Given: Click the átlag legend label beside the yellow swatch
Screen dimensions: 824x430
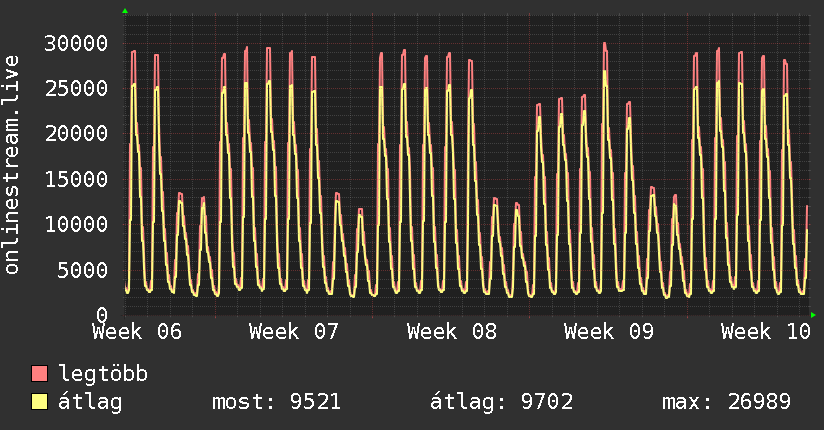Looking at the screenshot, I should coord(90,402).
